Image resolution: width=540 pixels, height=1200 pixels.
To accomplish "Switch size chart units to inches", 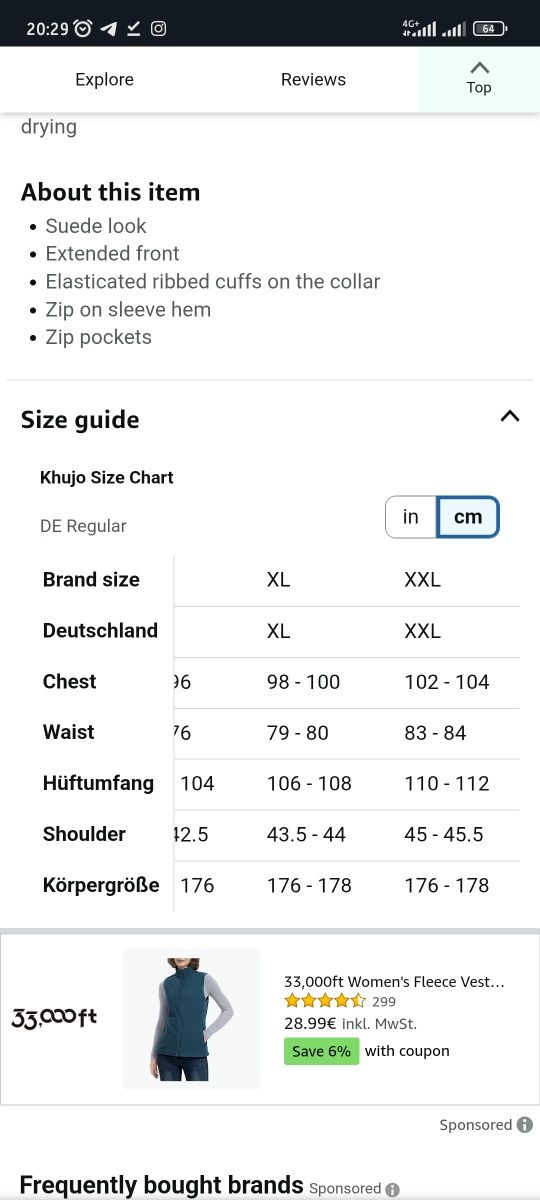I will pyautogui.click(x=411, y=517).
